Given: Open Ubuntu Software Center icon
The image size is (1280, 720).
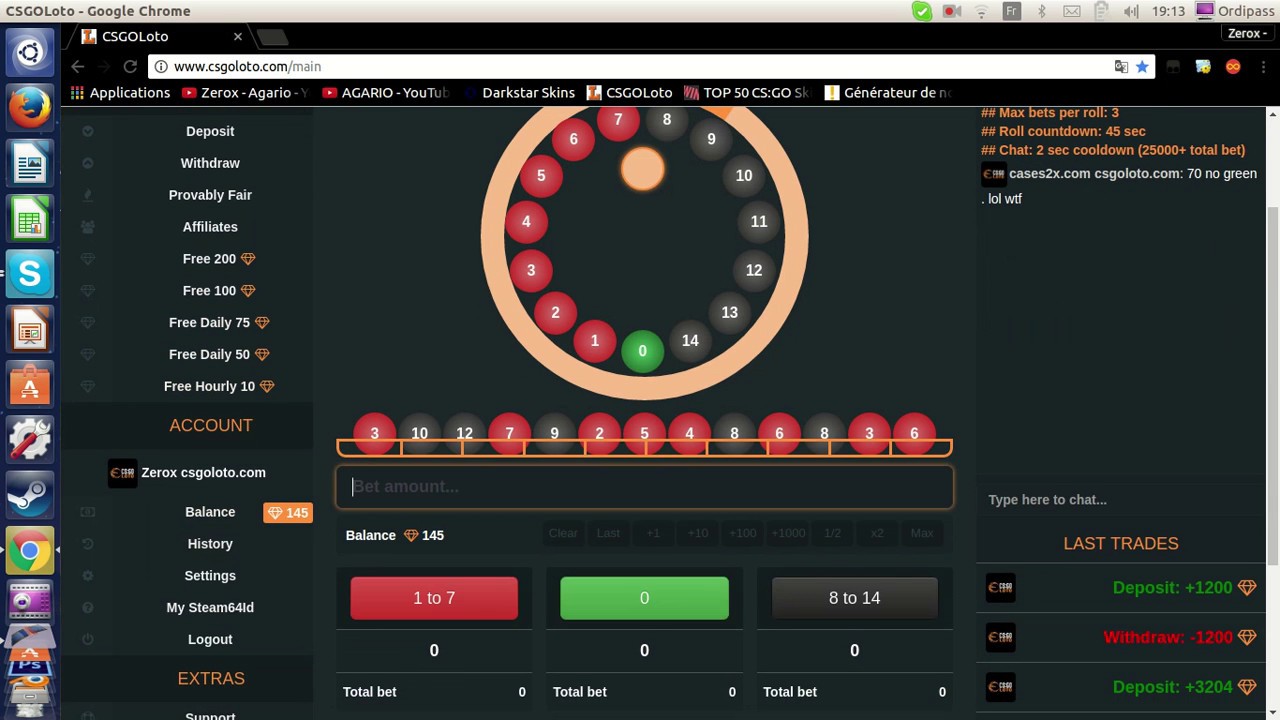Looking at the screenshot, I should pos(30,384).
